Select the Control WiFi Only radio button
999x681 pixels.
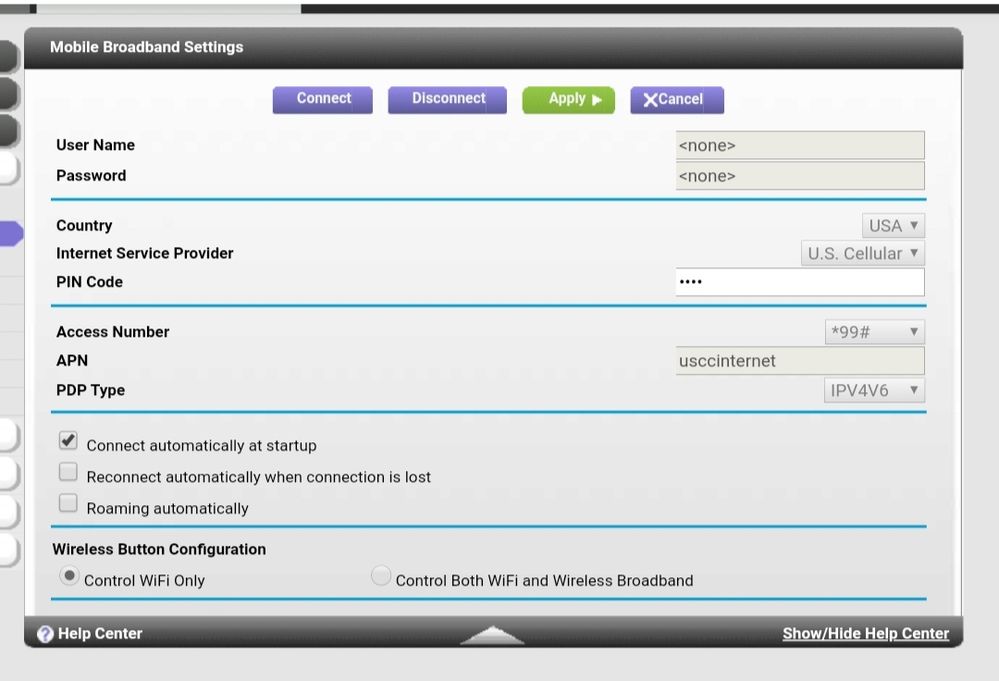point(70,577)
